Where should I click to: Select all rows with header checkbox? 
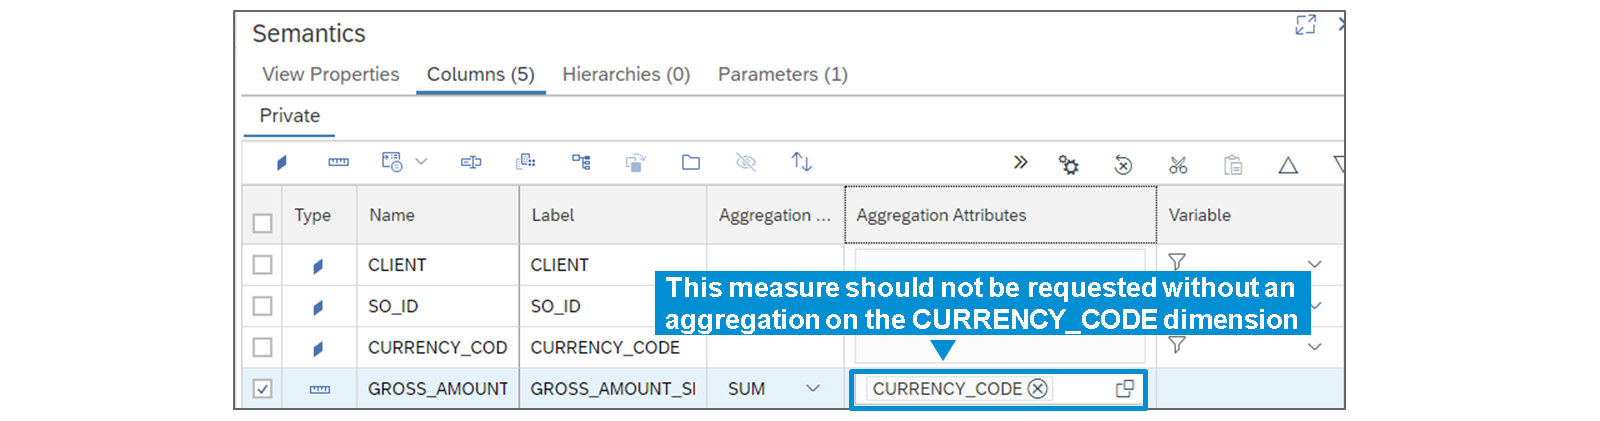click(x=262, y=223)
